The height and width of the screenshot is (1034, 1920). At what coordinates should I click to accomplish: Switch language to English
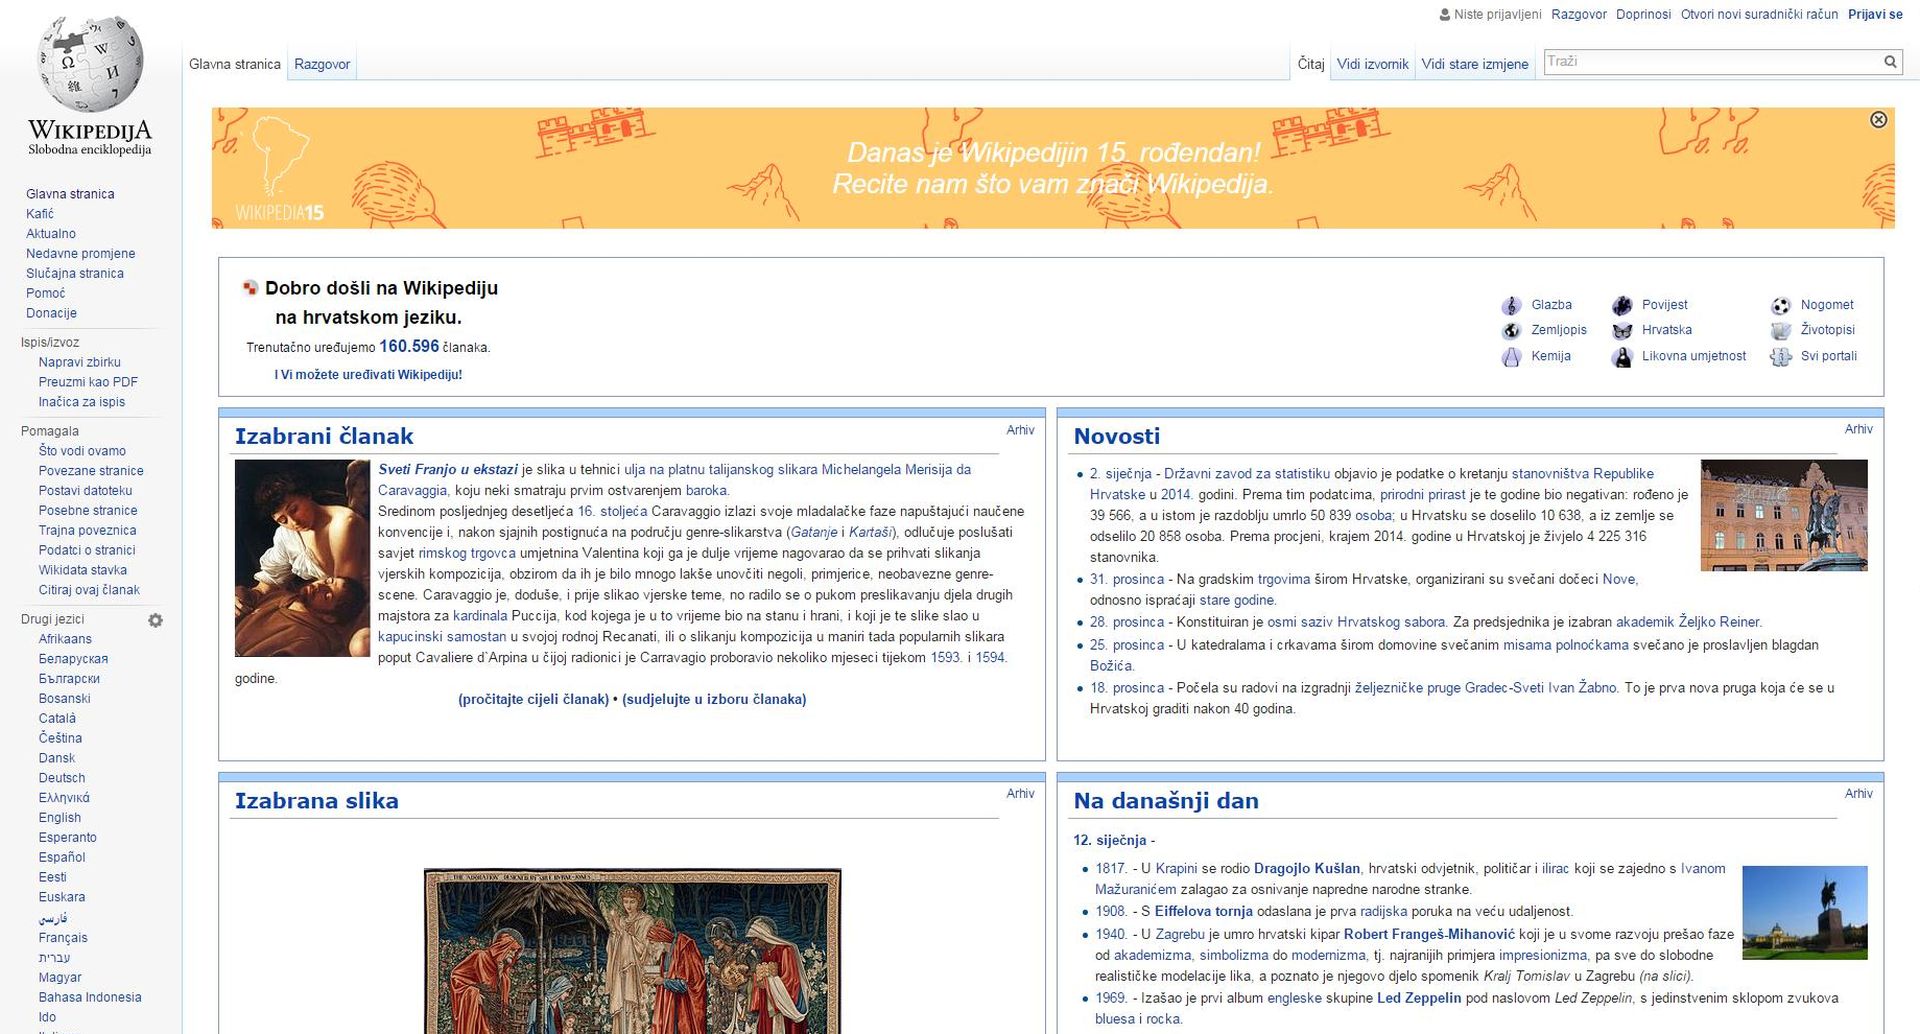pos(60,818)
